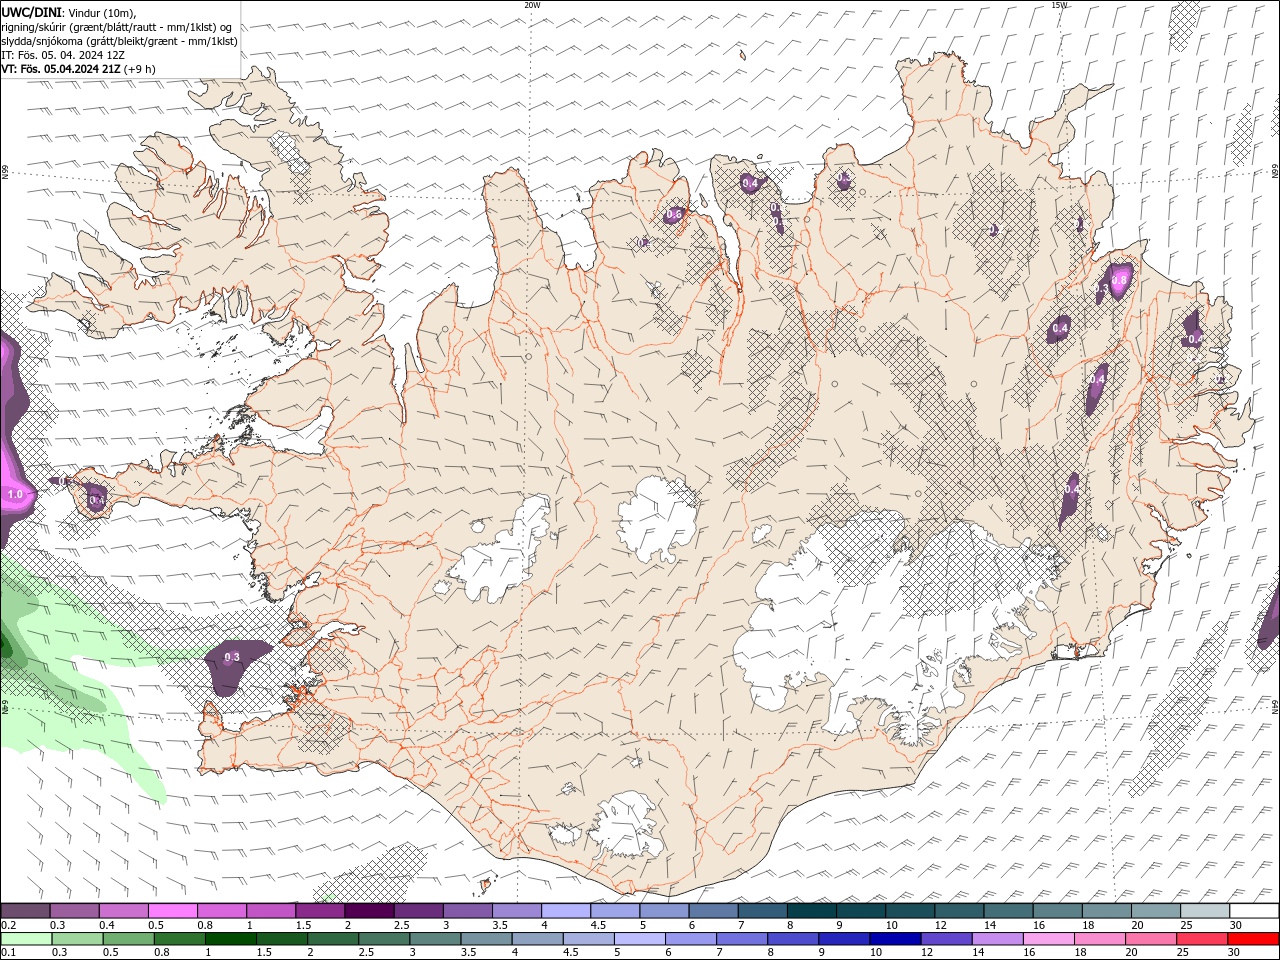This screenshot has height=960, width=1280.
Task: Pick deep blue rain swatch between 10 and 12
Action: (x=895, y=939)
